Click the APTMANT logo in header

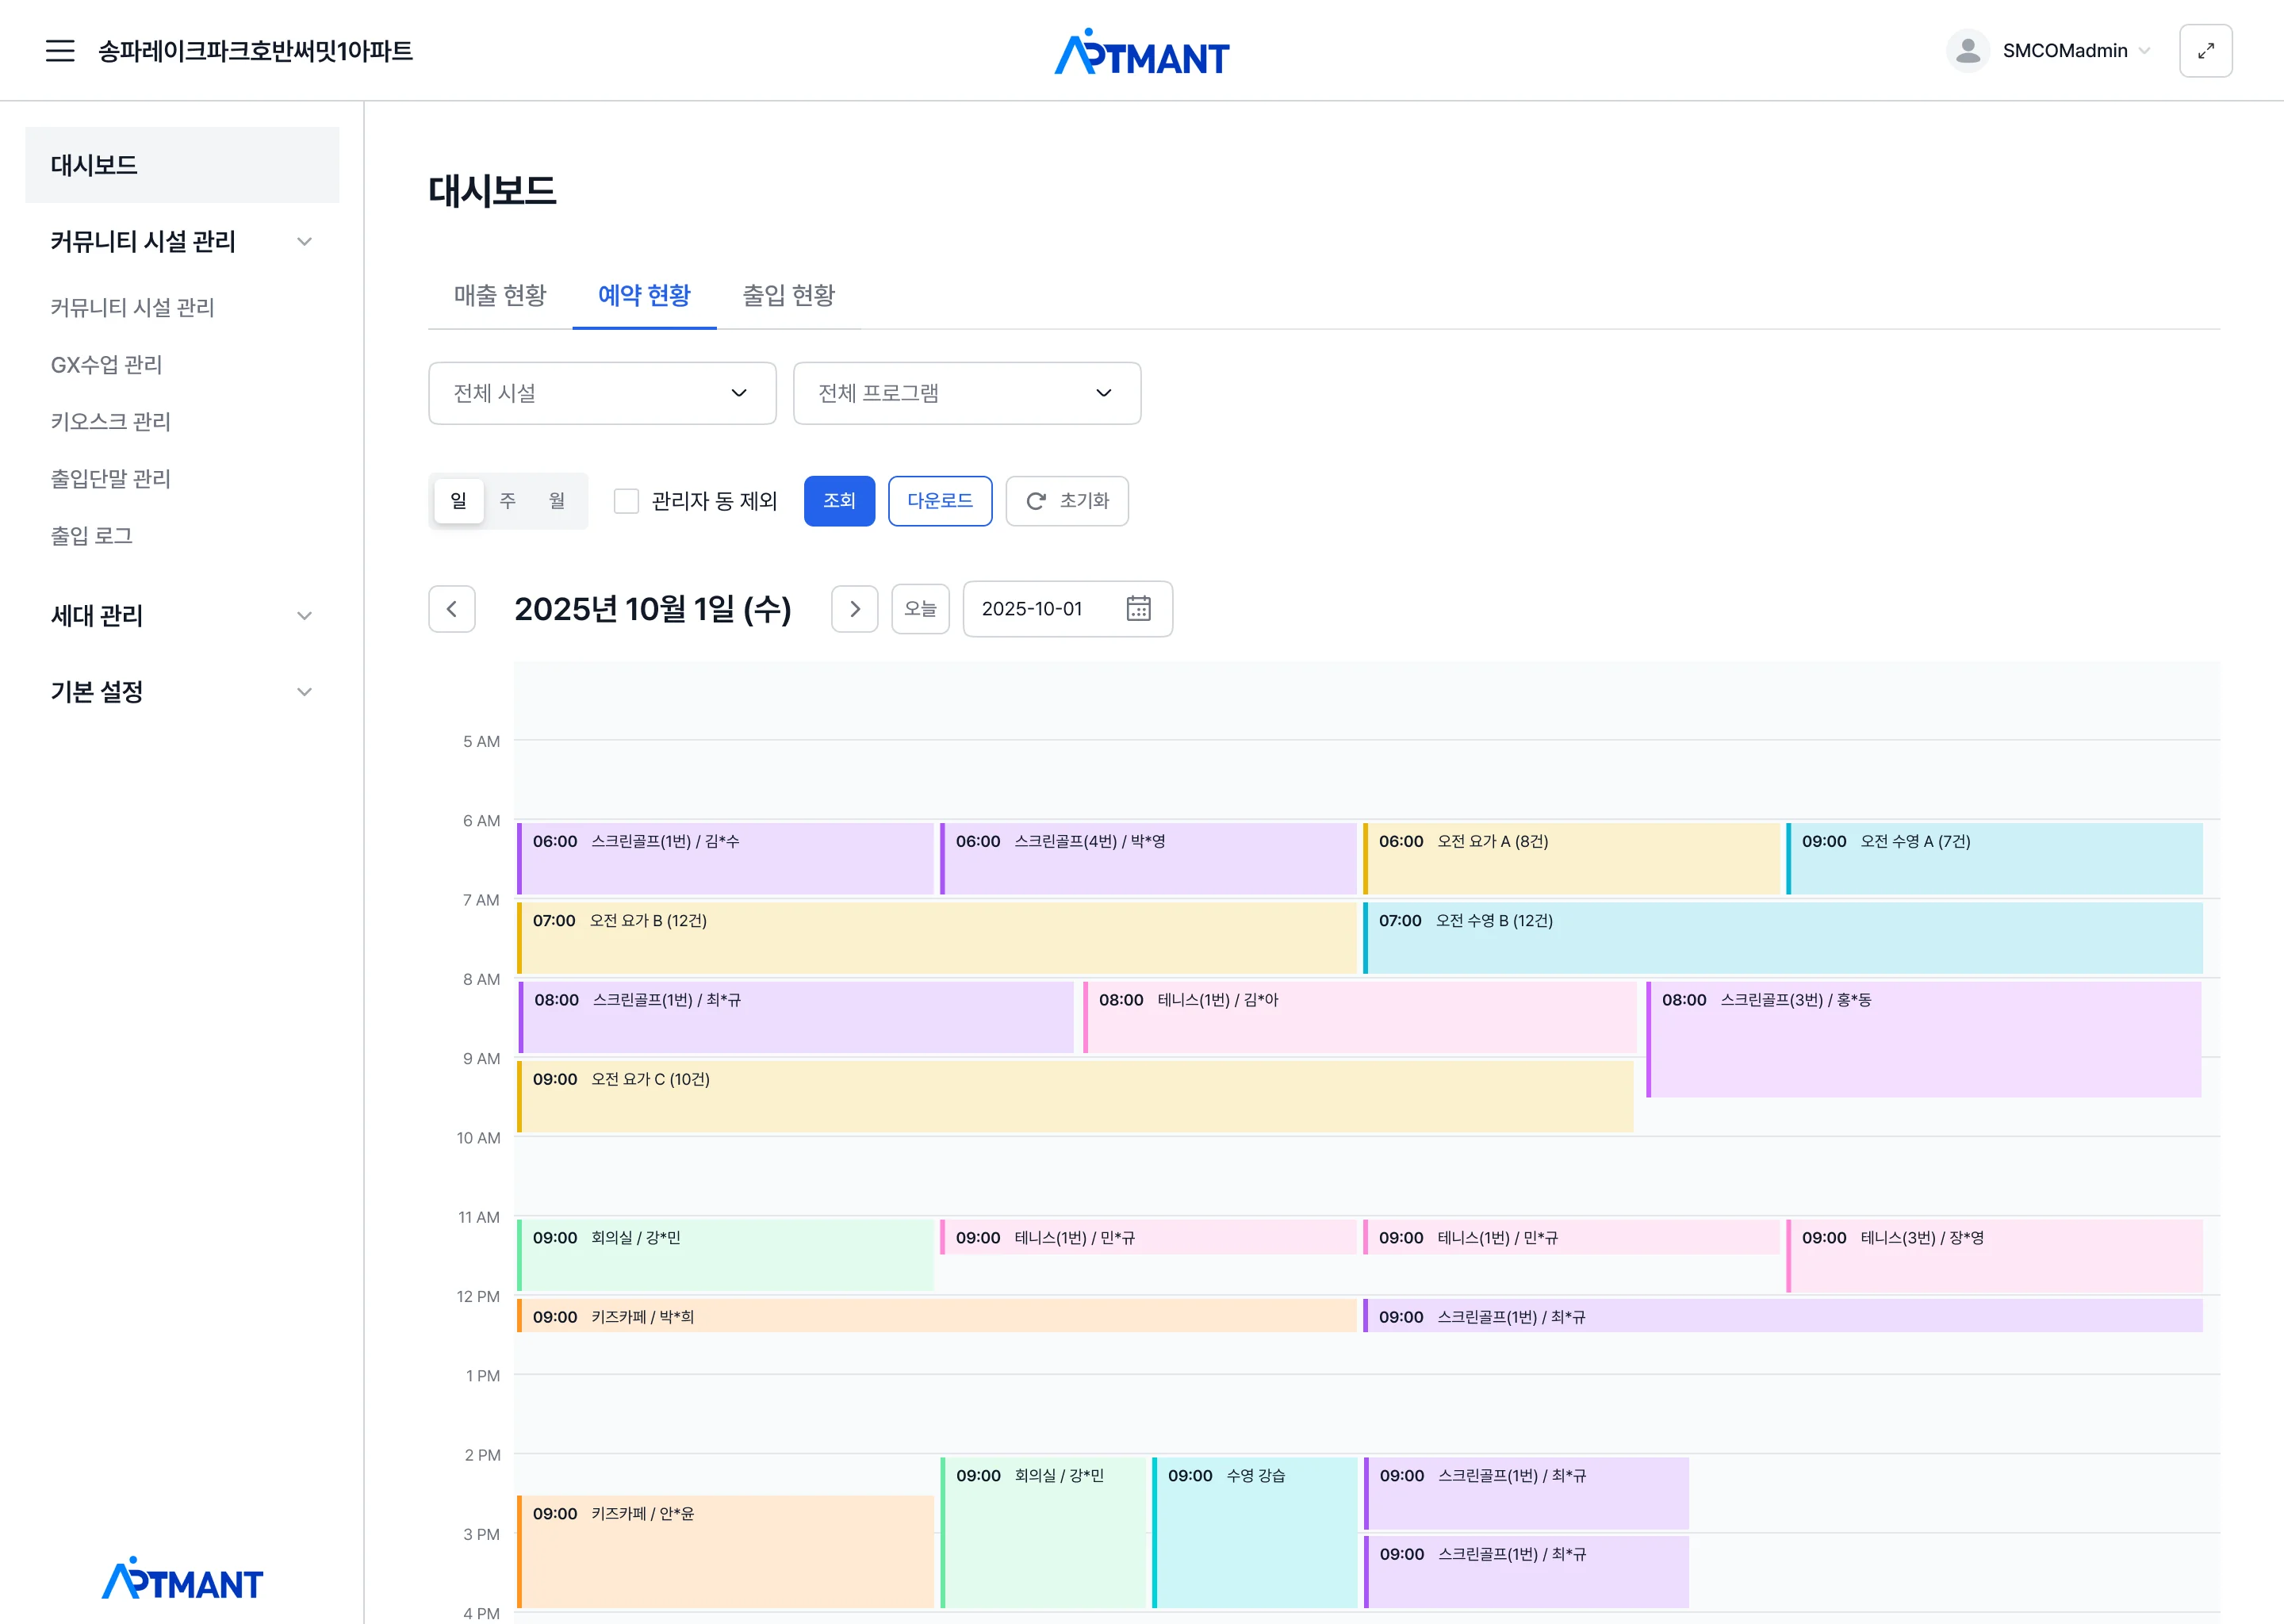tap(1141, 53)
